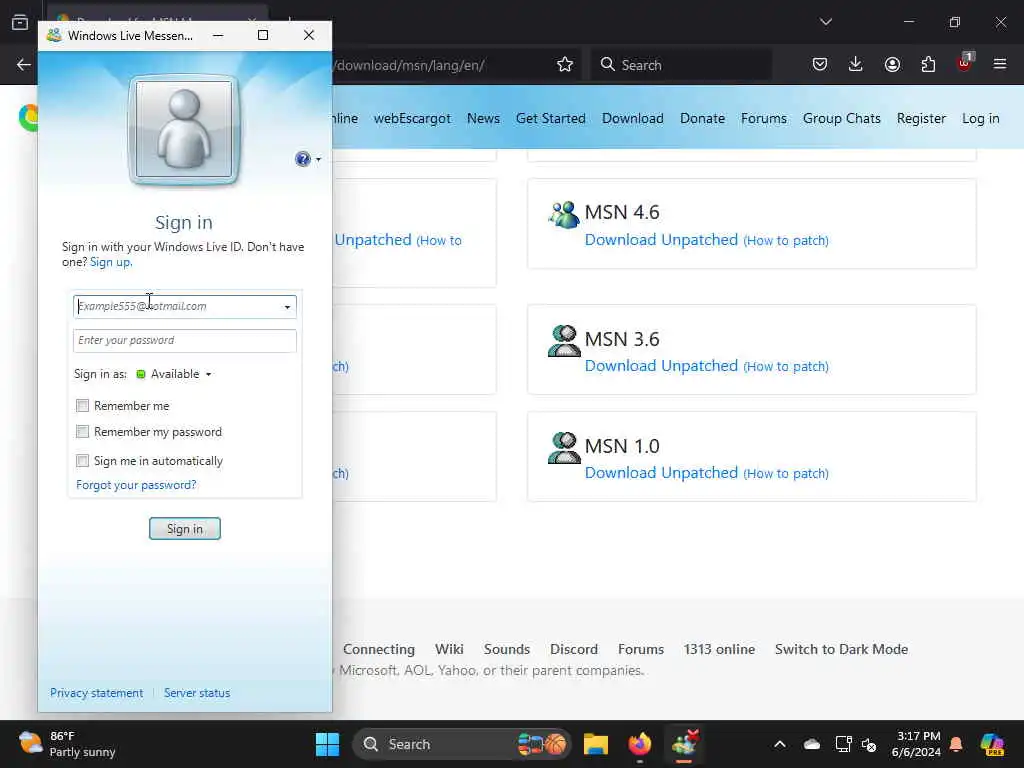Open the Server status link

click(x=197, y=693)
